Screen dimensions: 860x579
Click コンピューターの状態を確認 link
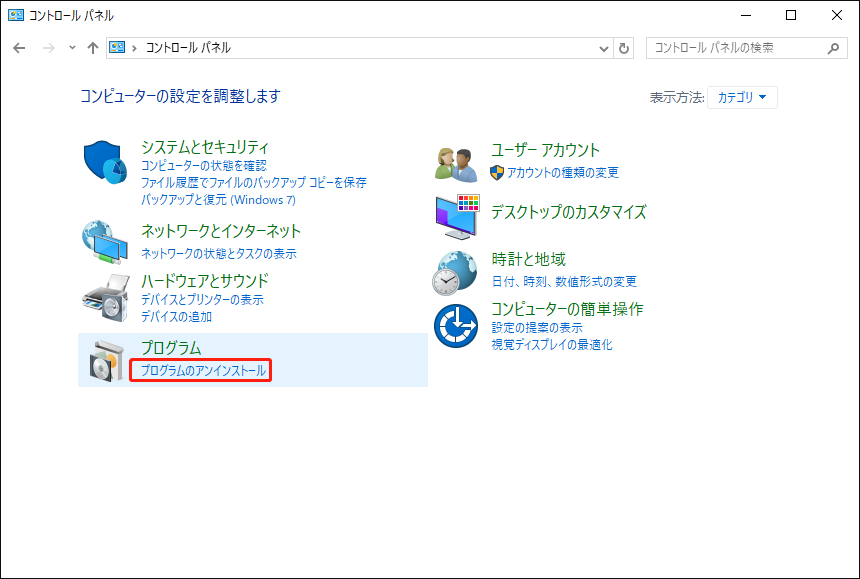pos(203,166)
